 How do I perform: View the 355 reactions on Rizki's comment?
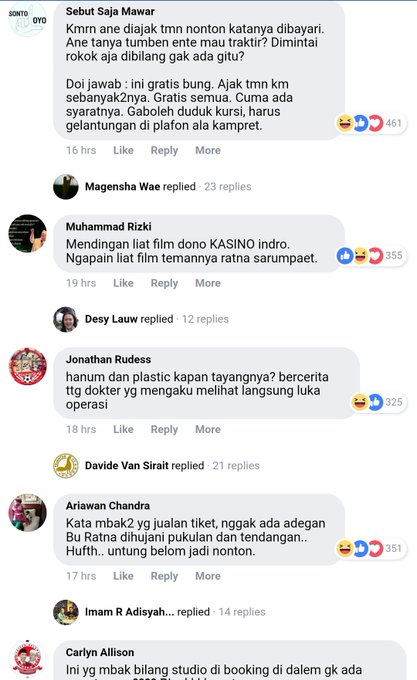coord(371,255)
